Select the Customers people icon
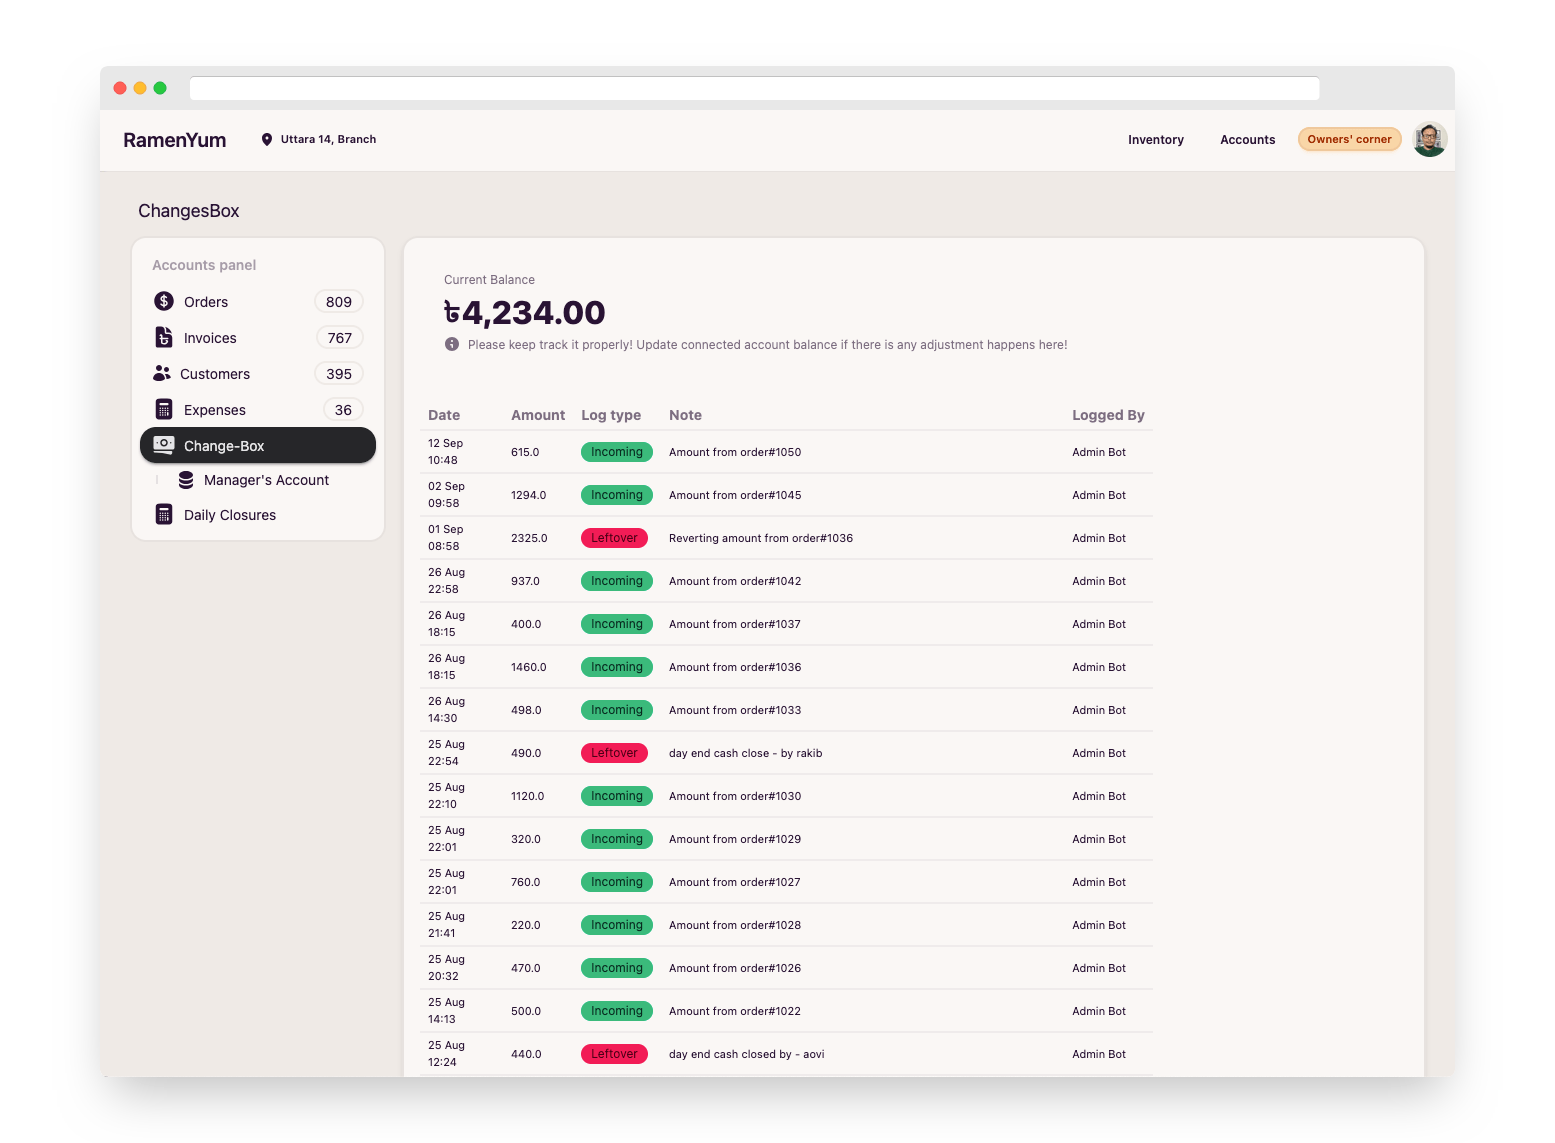The image size is (1555, 1143). coord(162,373)
